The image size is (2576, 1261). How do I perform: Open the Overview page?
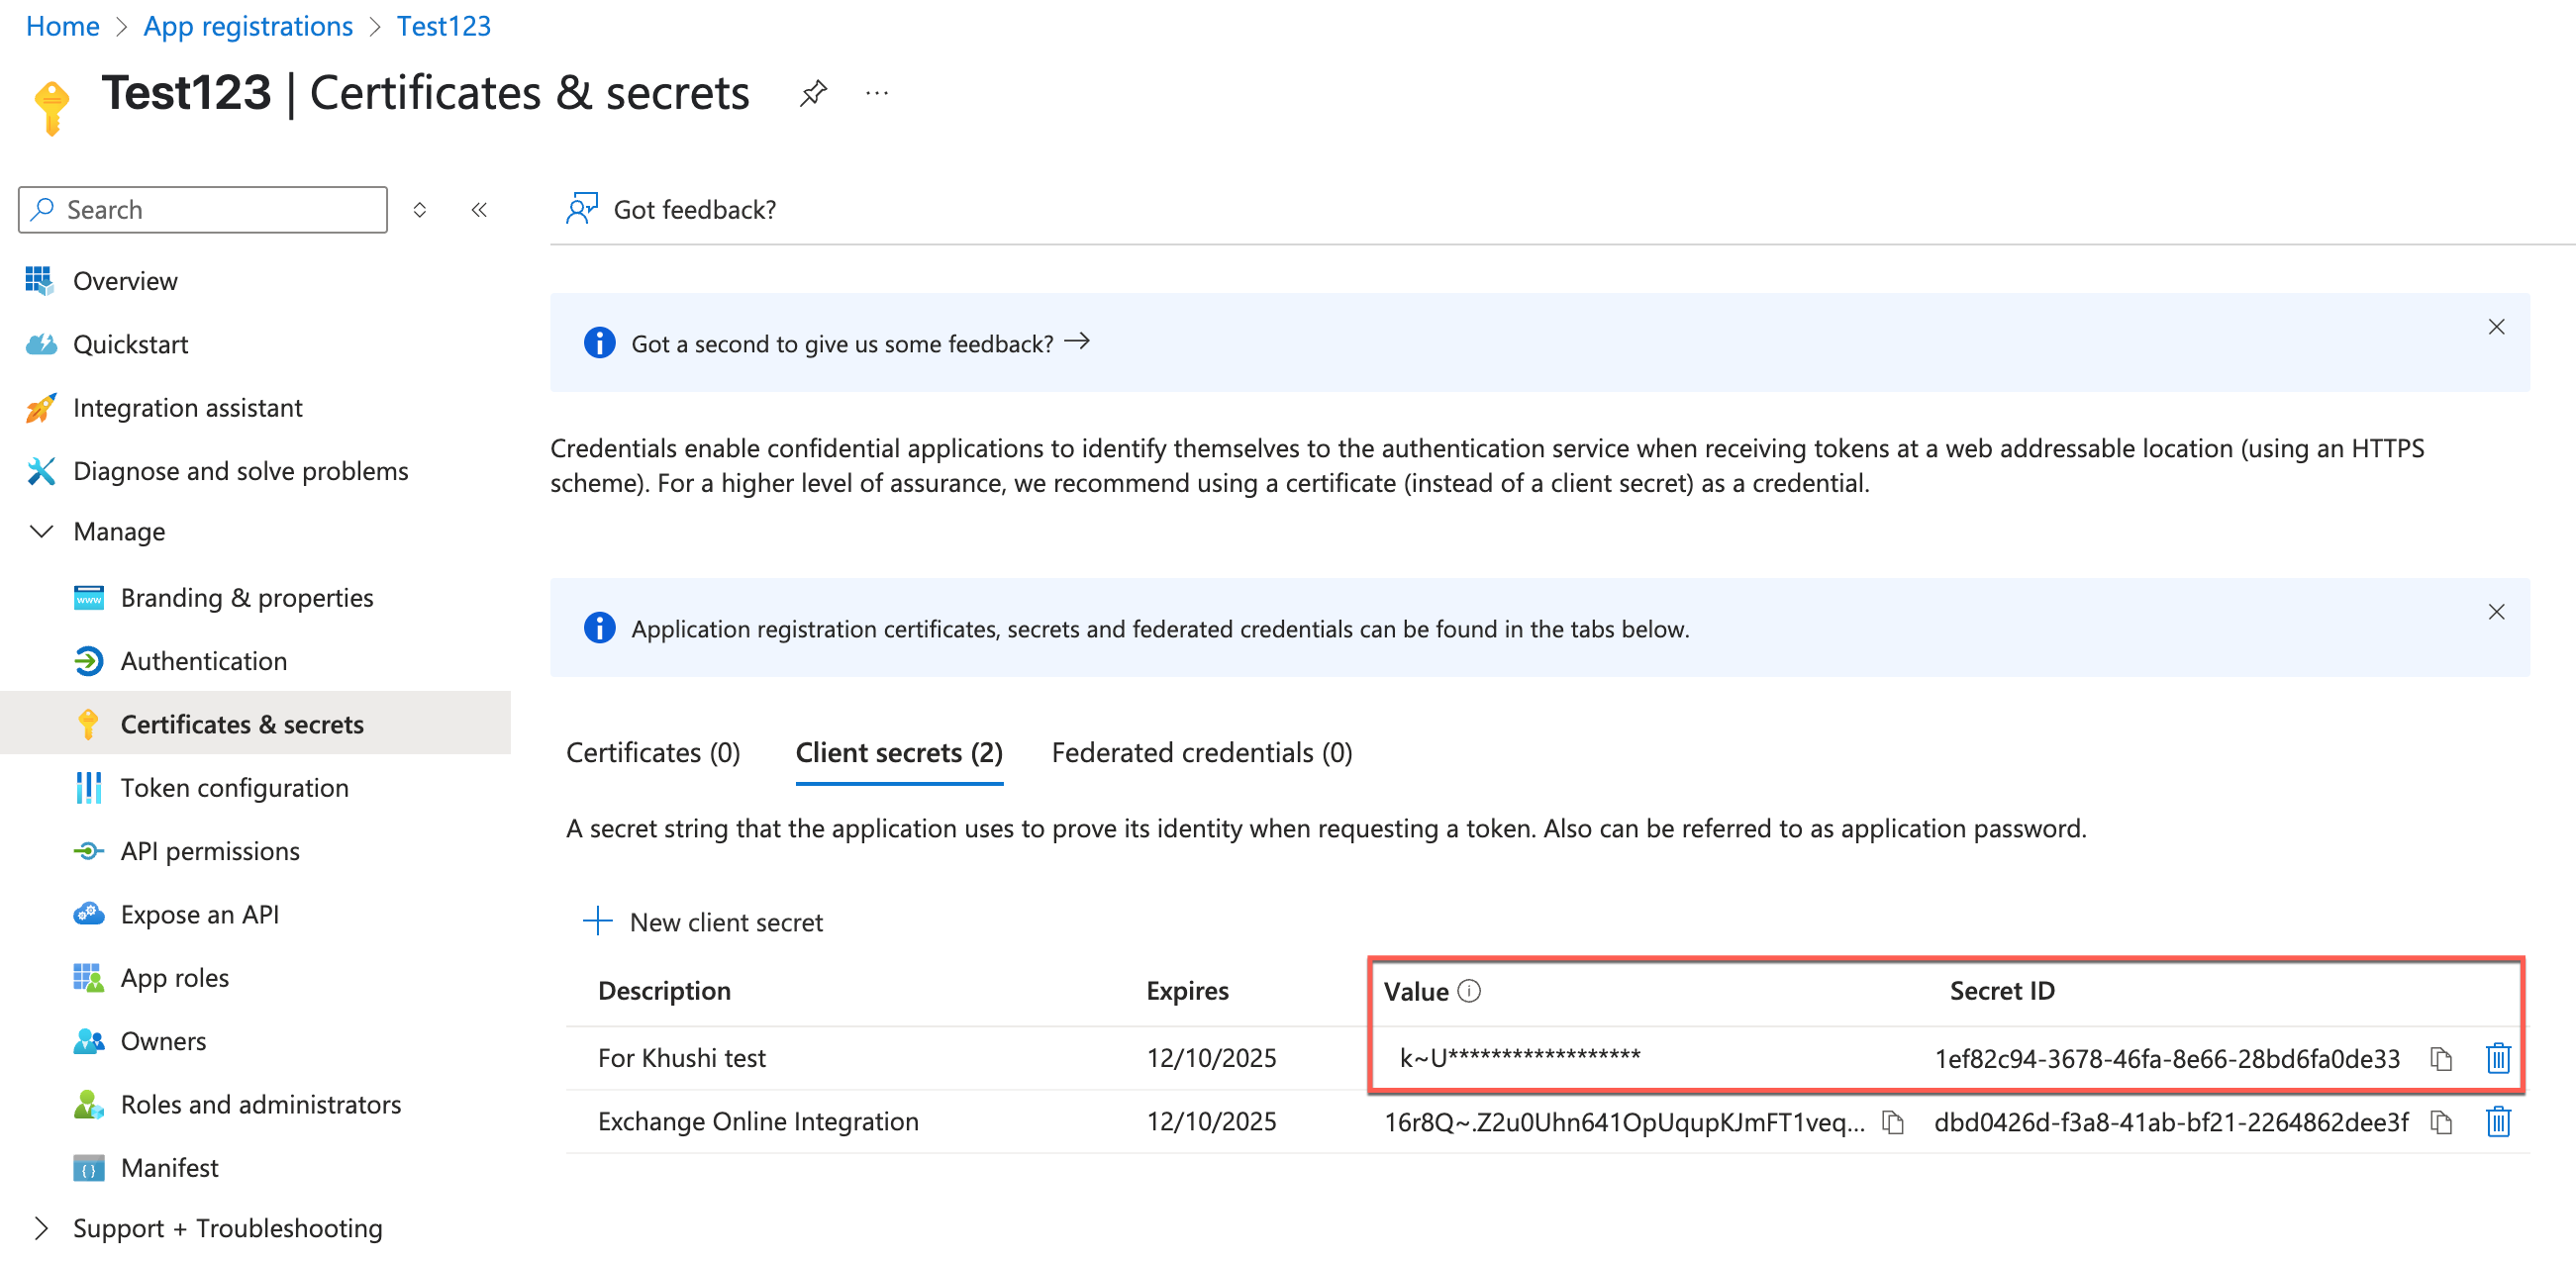click(x=125, y=281)
